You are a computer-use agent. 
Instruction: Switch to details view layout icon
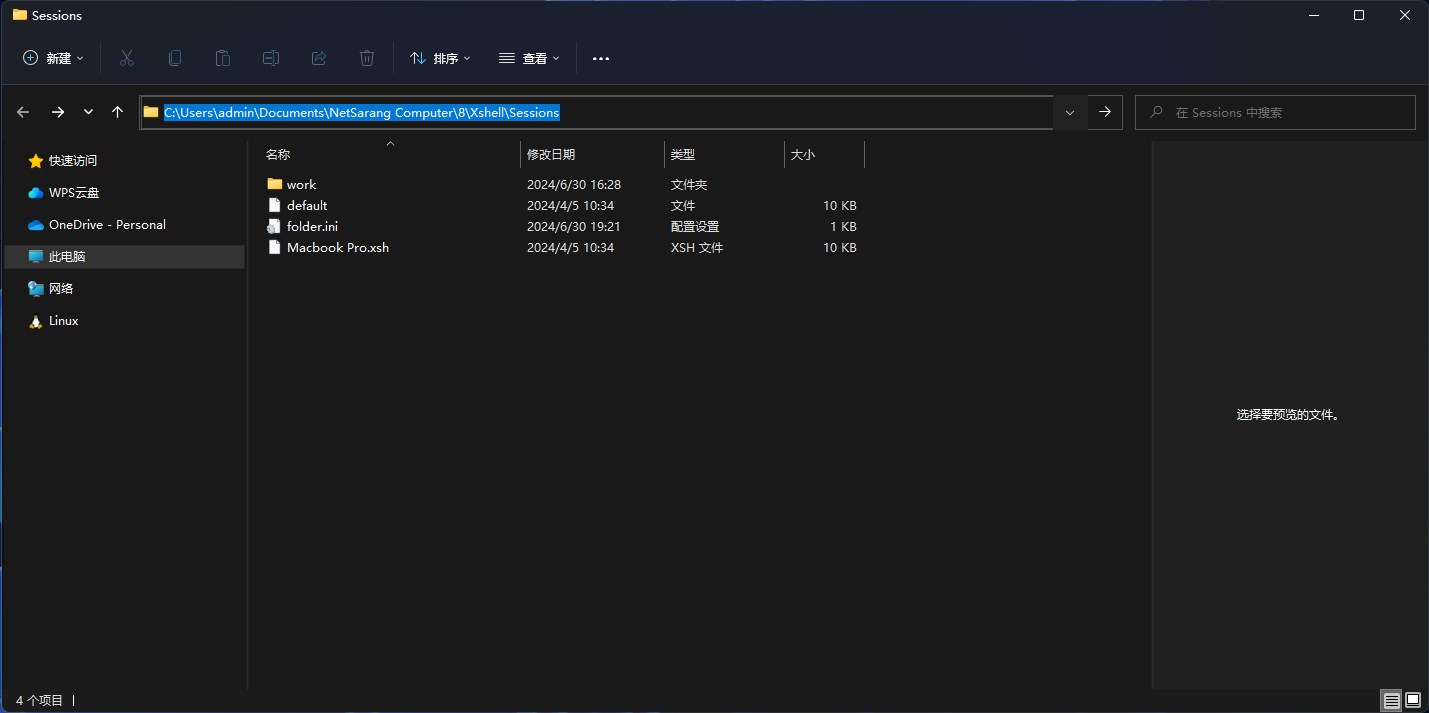(x=1391, y=700)
